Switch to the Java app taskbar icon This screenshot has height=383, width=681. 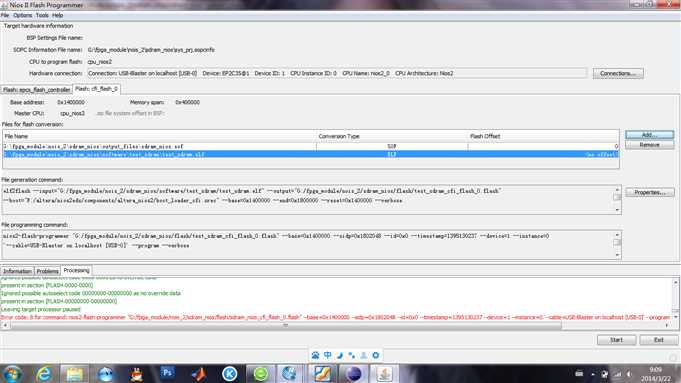pyautogui.click(x=384, y=373)
